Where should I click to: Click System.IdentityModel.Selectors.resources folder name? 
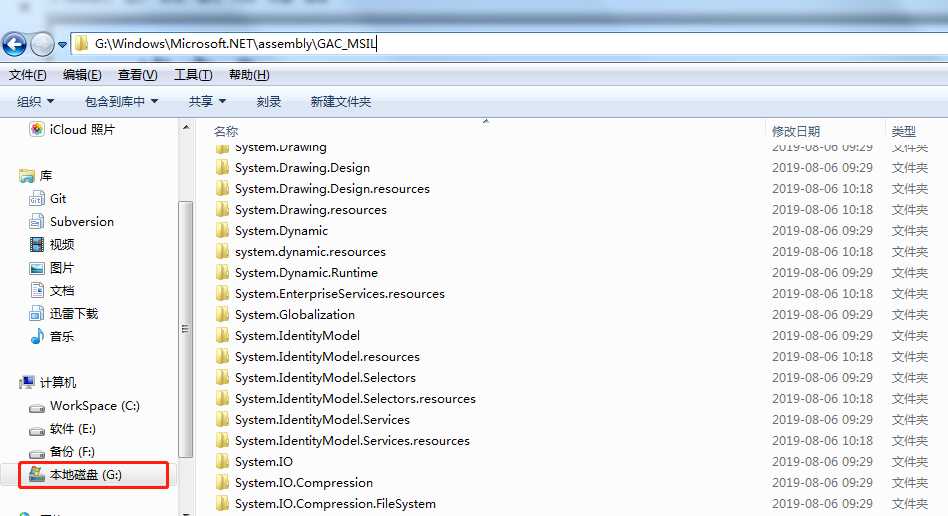(x=355, y=399)
